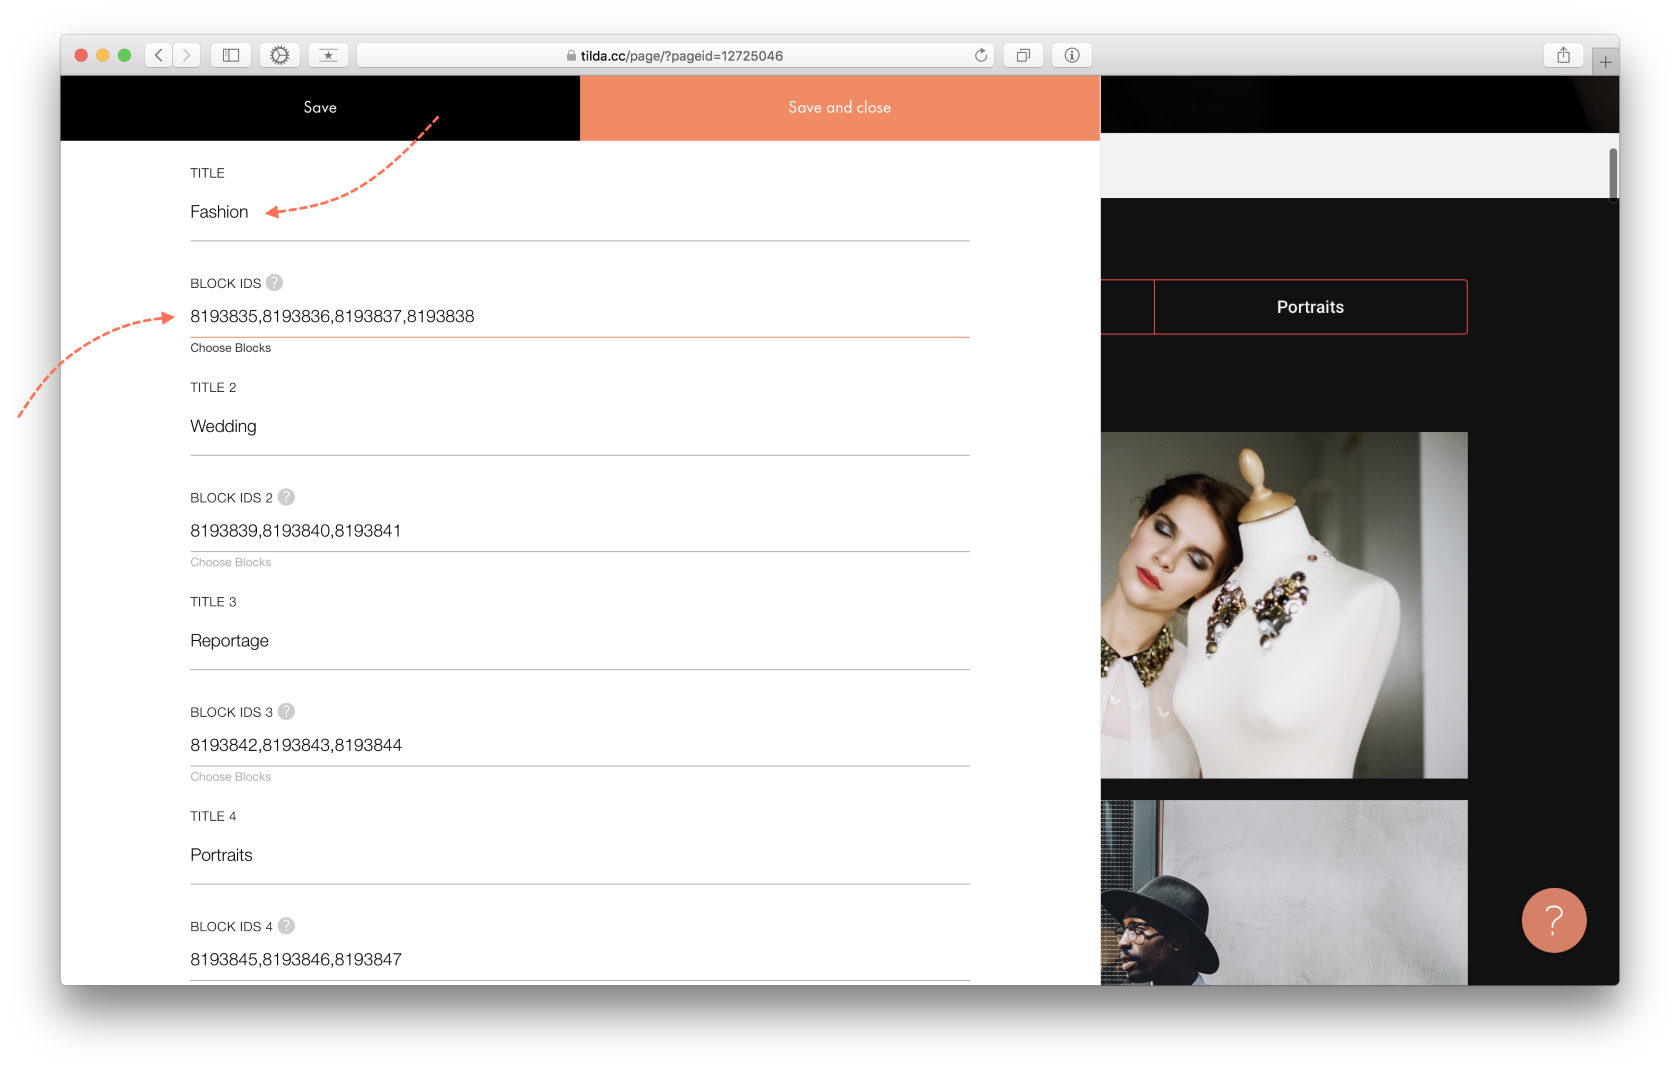Click the forward navigation arrow

click(186, 55)
